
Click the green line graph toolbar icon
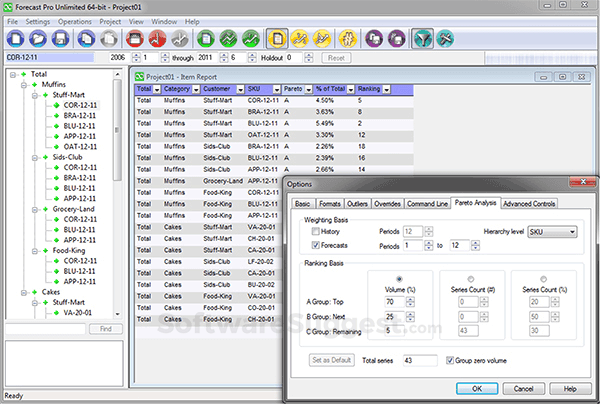coord(228,39)
